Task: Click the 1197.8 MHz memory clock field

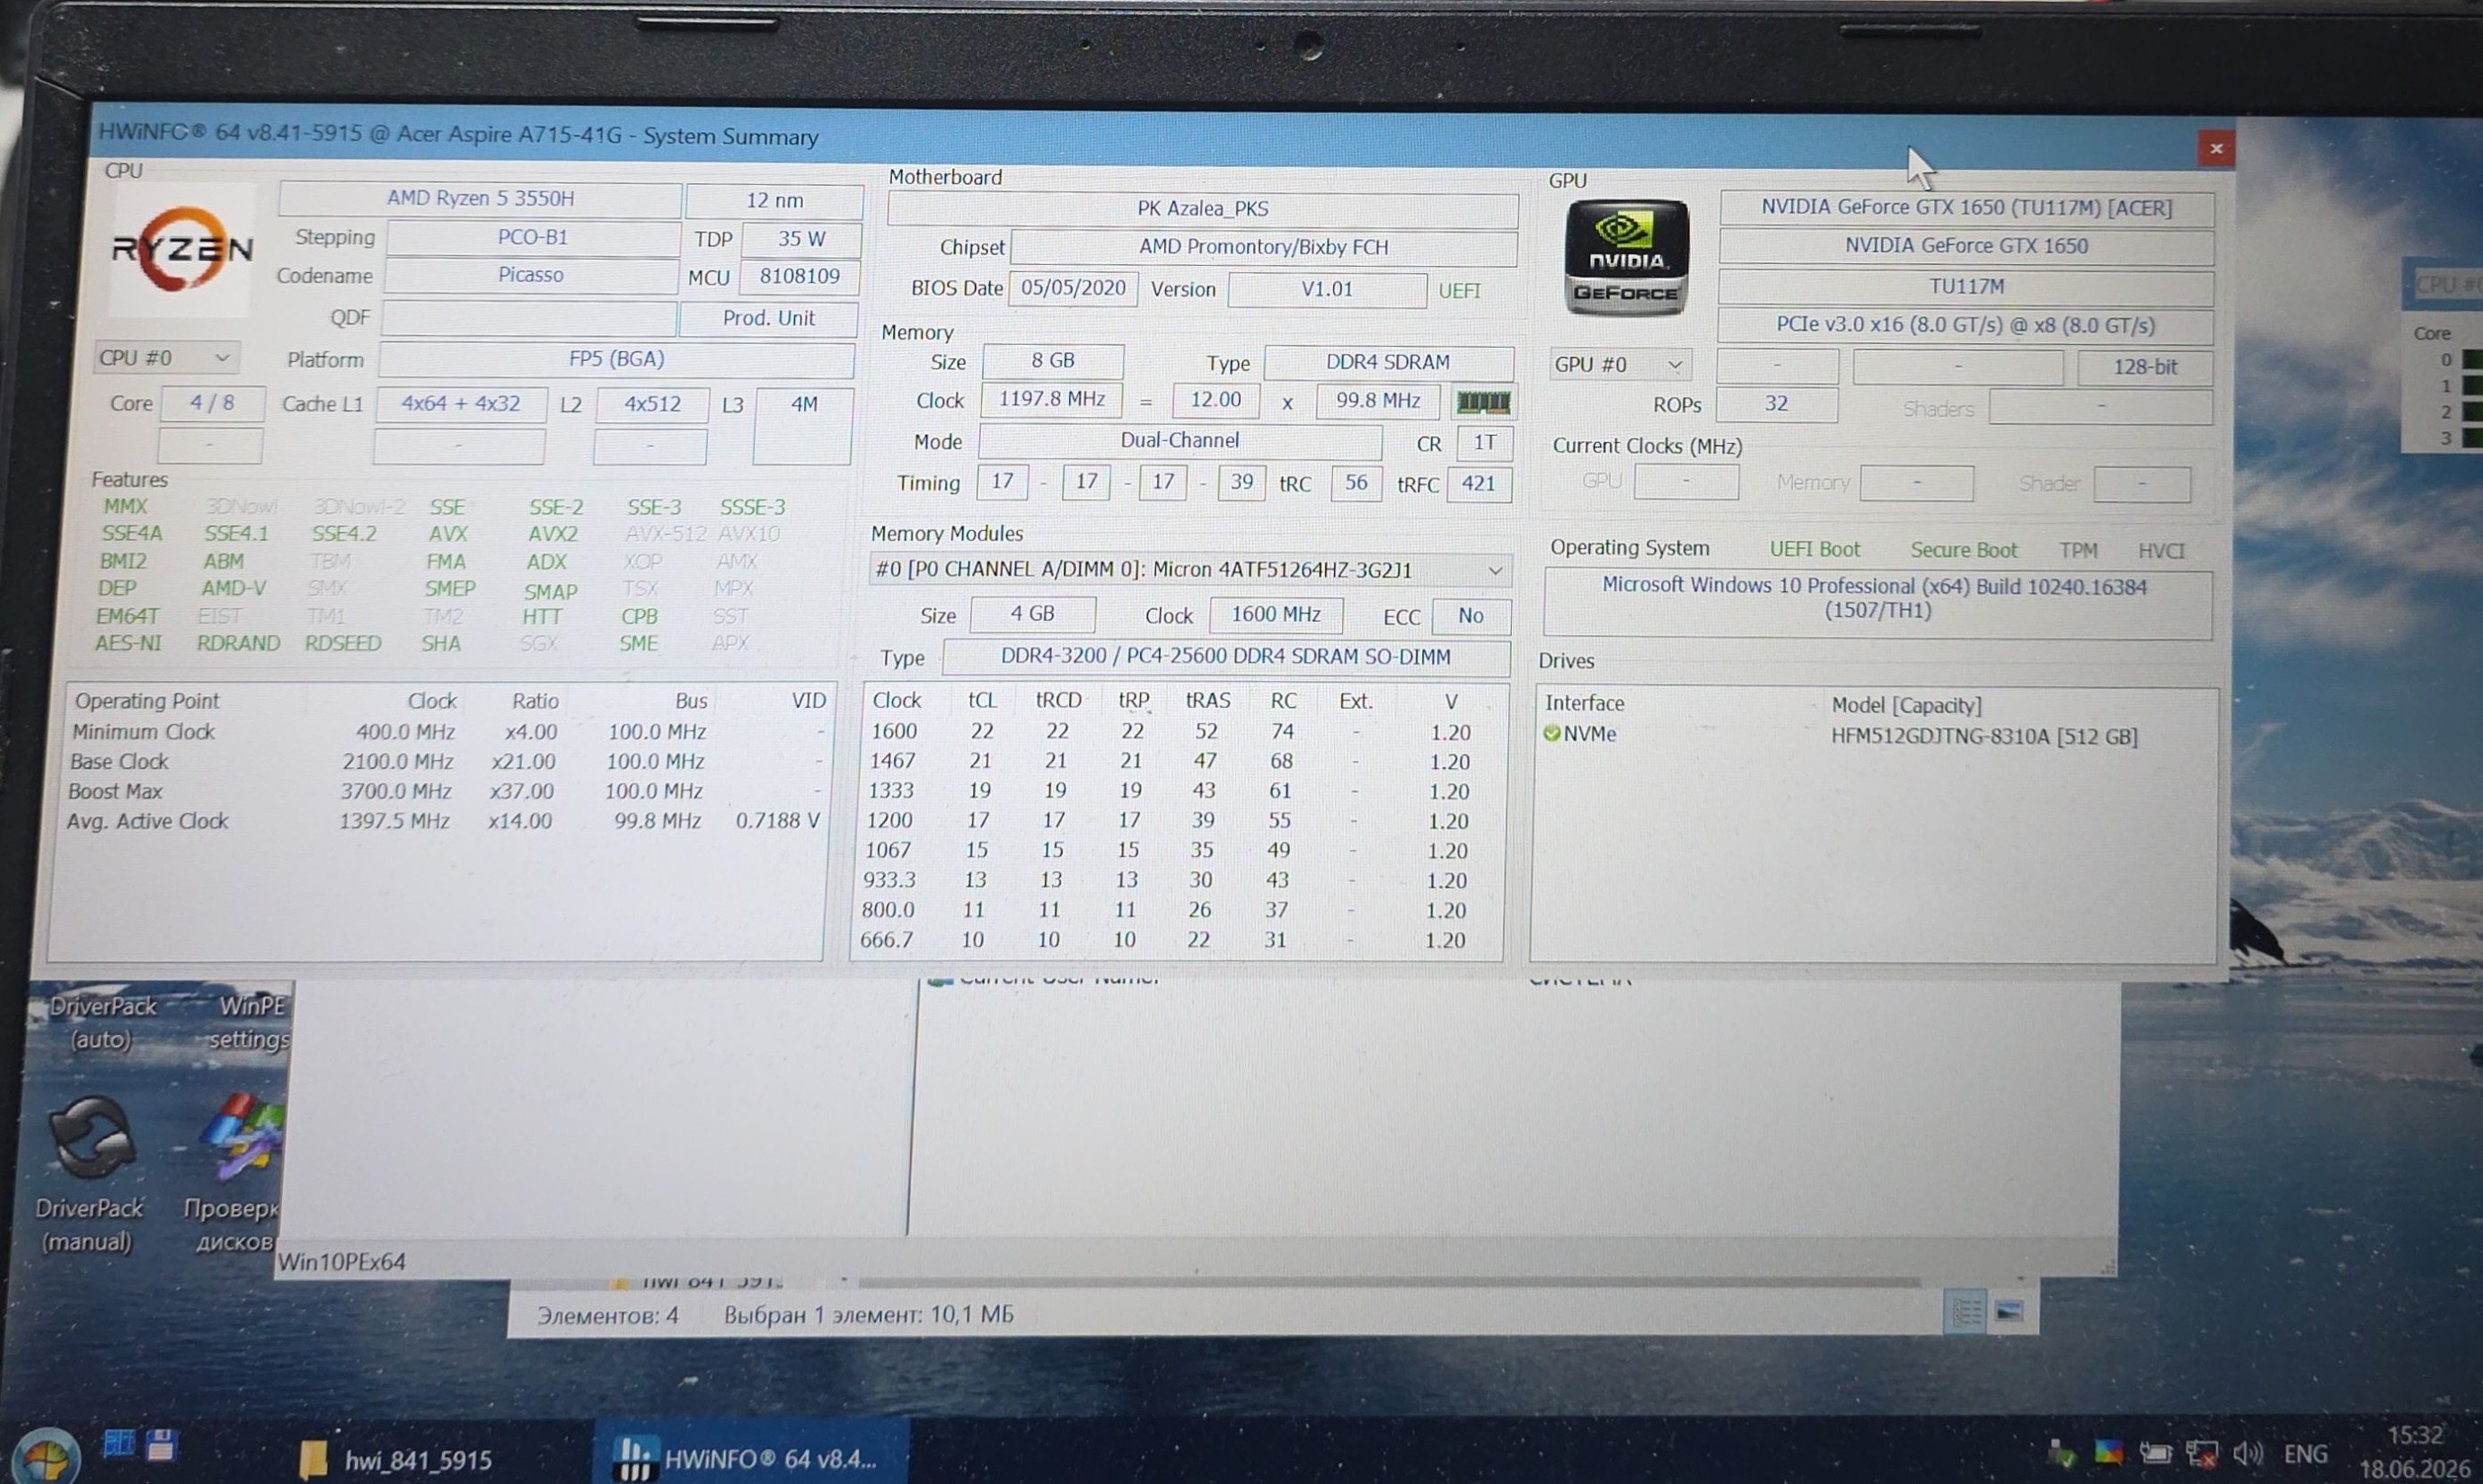Action: (x=1051, y=400)
